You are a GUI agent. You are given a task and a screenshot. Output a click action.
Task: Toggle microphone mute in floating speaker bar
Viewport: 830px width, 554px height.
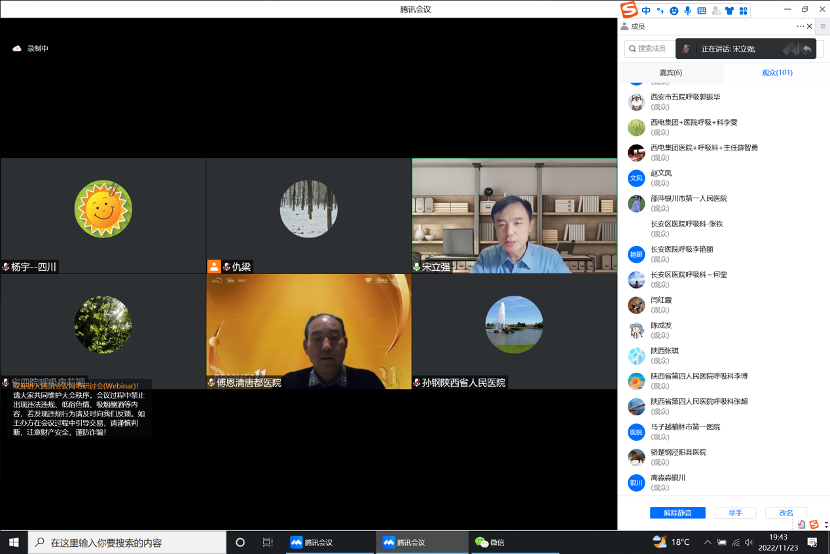(x=686, y=48)
